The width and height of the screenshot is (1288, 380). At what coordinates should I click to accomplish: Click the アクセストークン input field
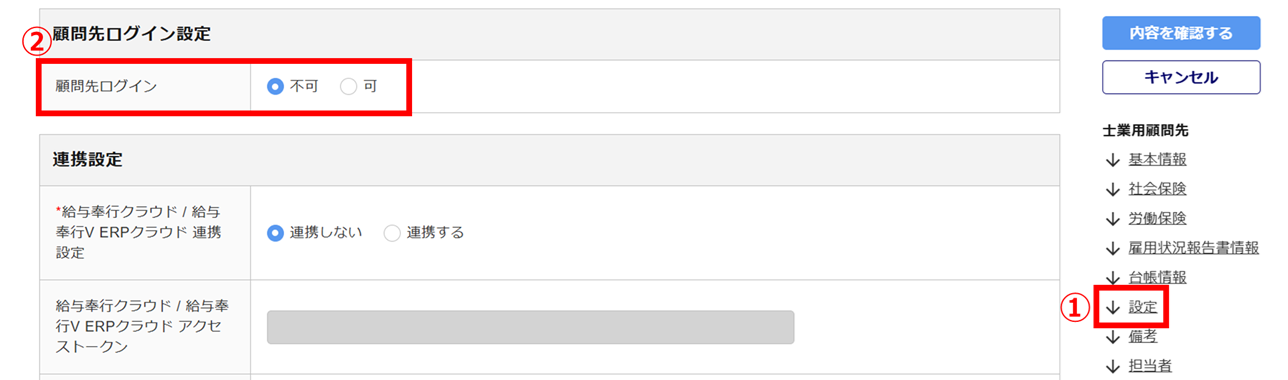[530, 327]
